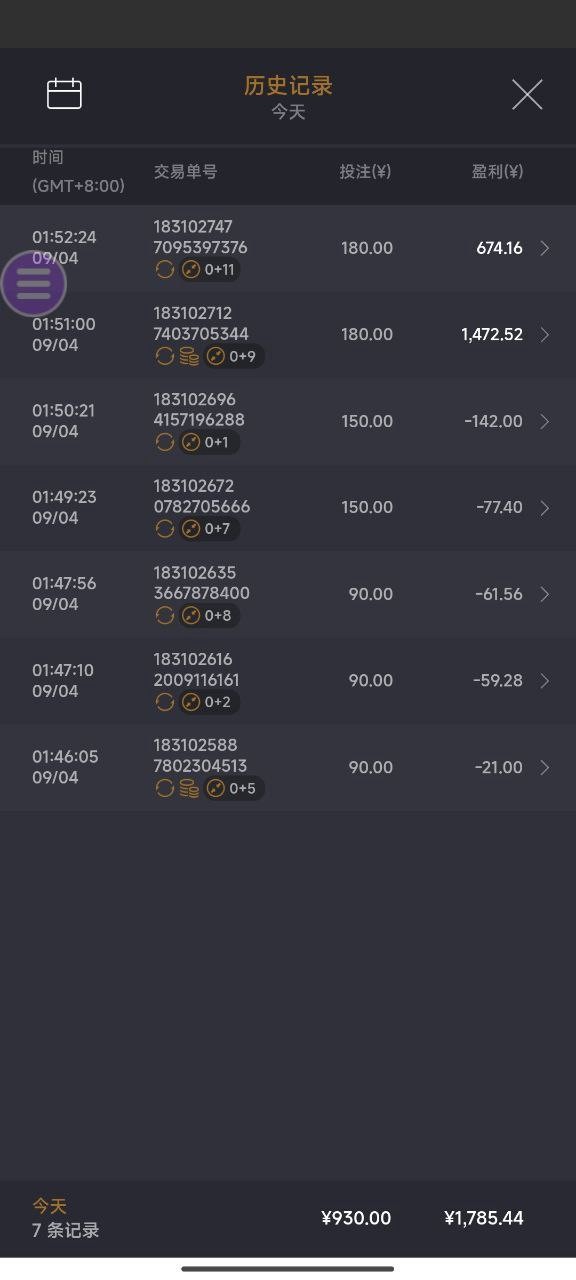Tap the purple floating menu button
576x1280 pixels.
click(33, 284)
